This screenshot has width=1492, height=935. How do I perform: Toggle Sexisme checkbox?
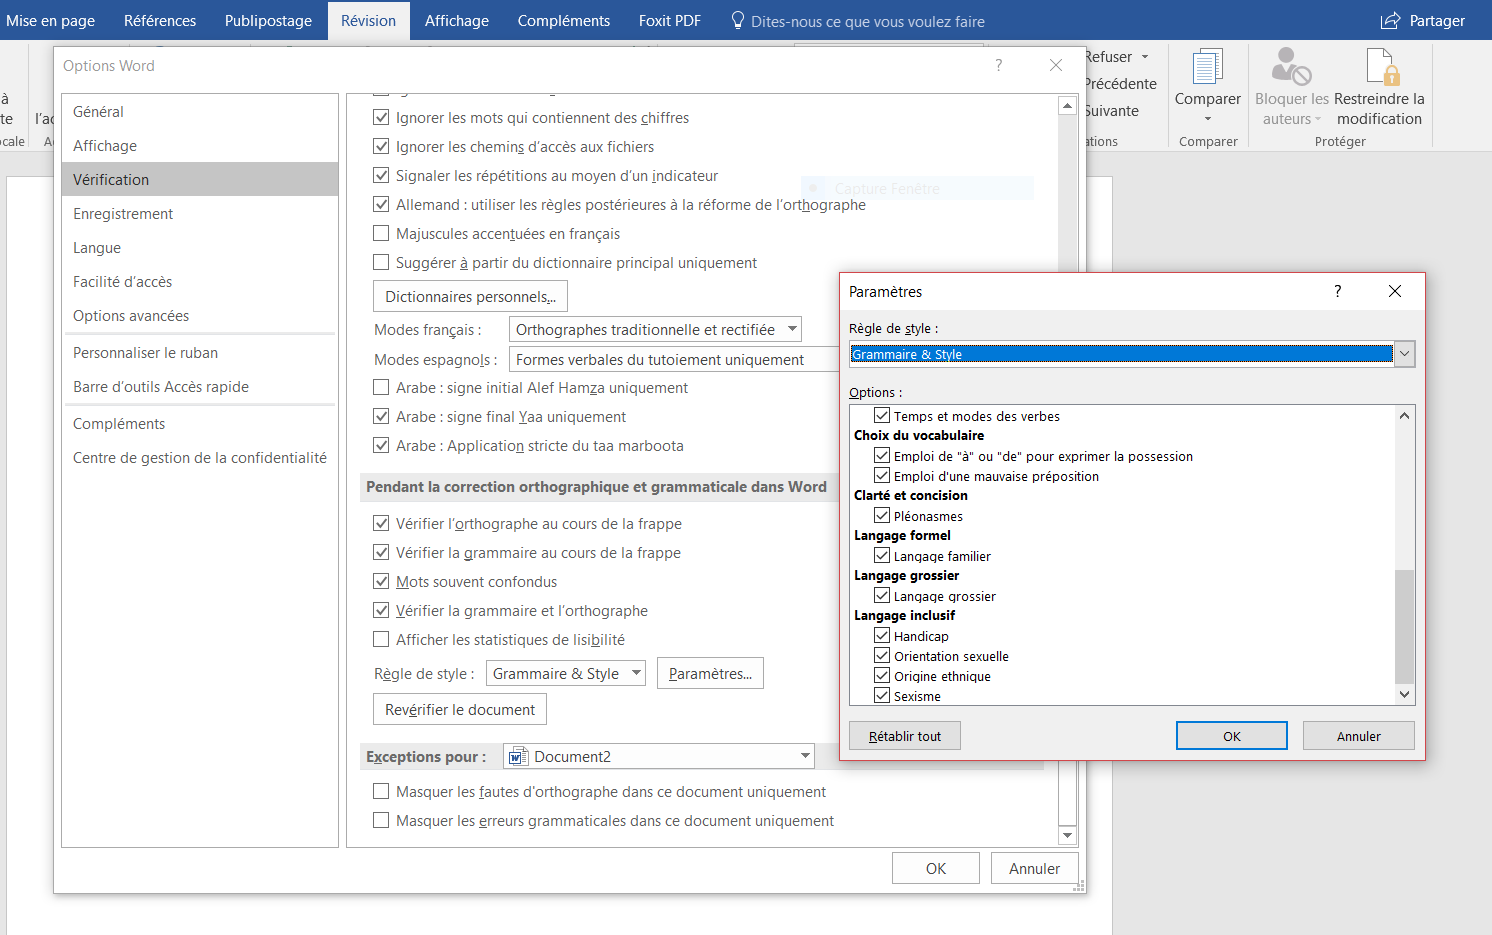882,695
